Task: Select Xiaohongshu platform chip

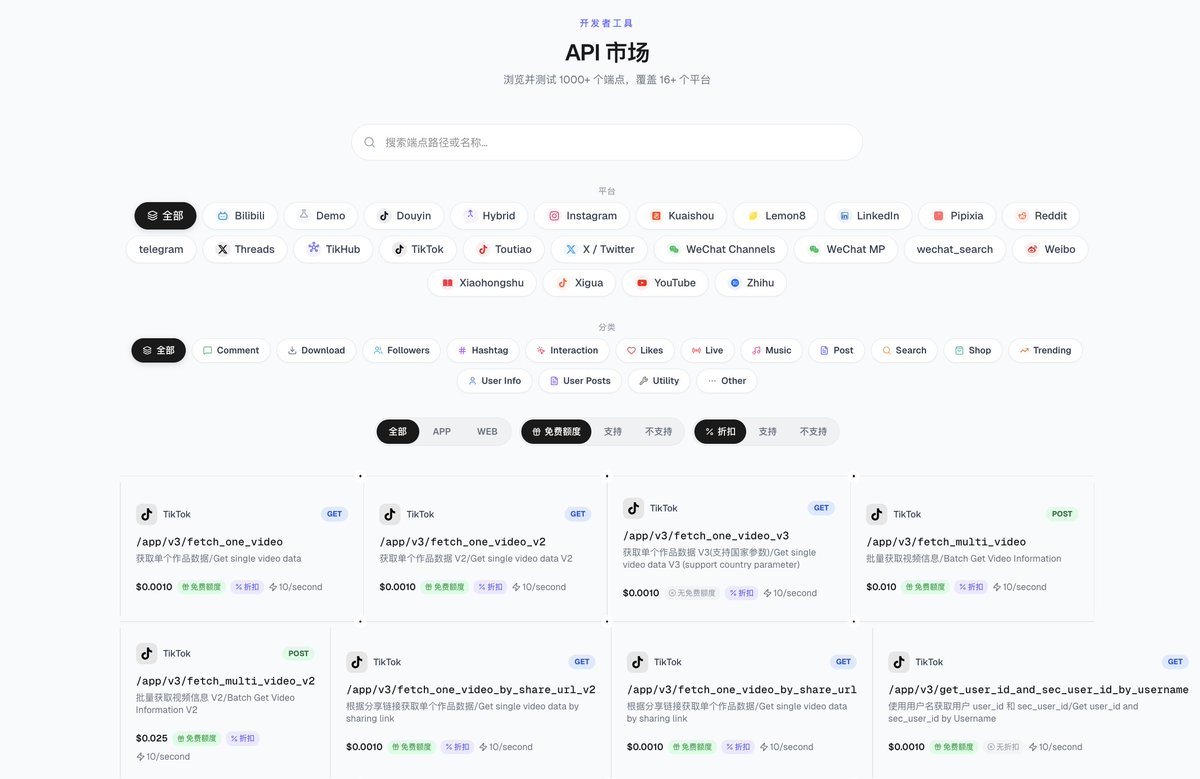Action: coord(482,283)
